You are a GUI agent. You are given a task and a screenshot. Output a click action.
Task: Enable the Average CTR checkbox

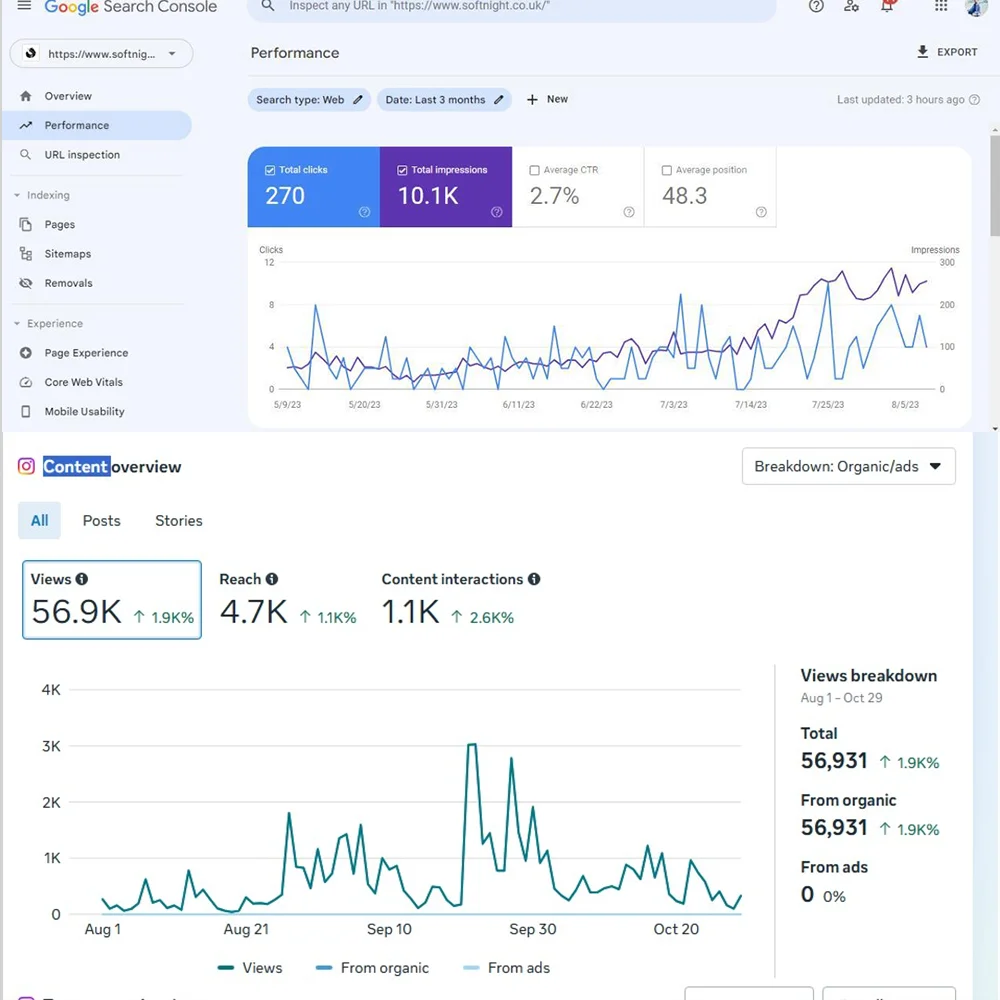[534, 170]
